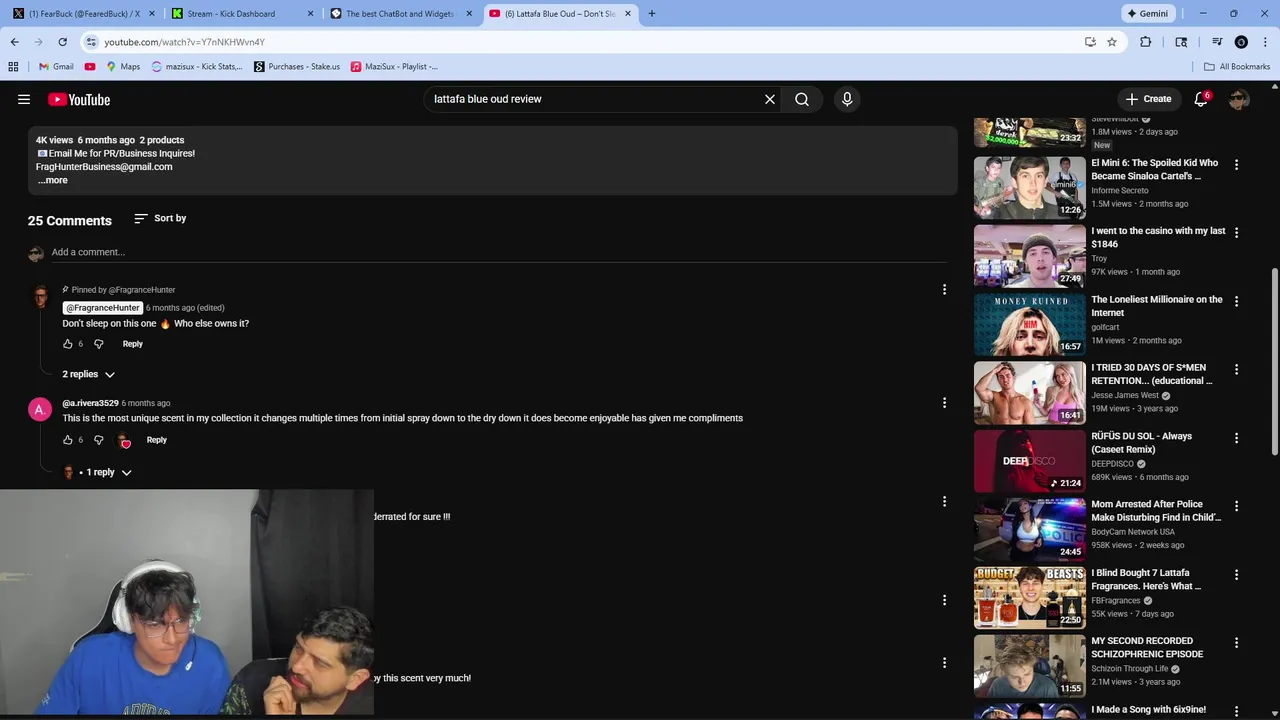1280x720 pixels.
Task: Close the Lattafa Blue Oud tab
Action: 628,14
